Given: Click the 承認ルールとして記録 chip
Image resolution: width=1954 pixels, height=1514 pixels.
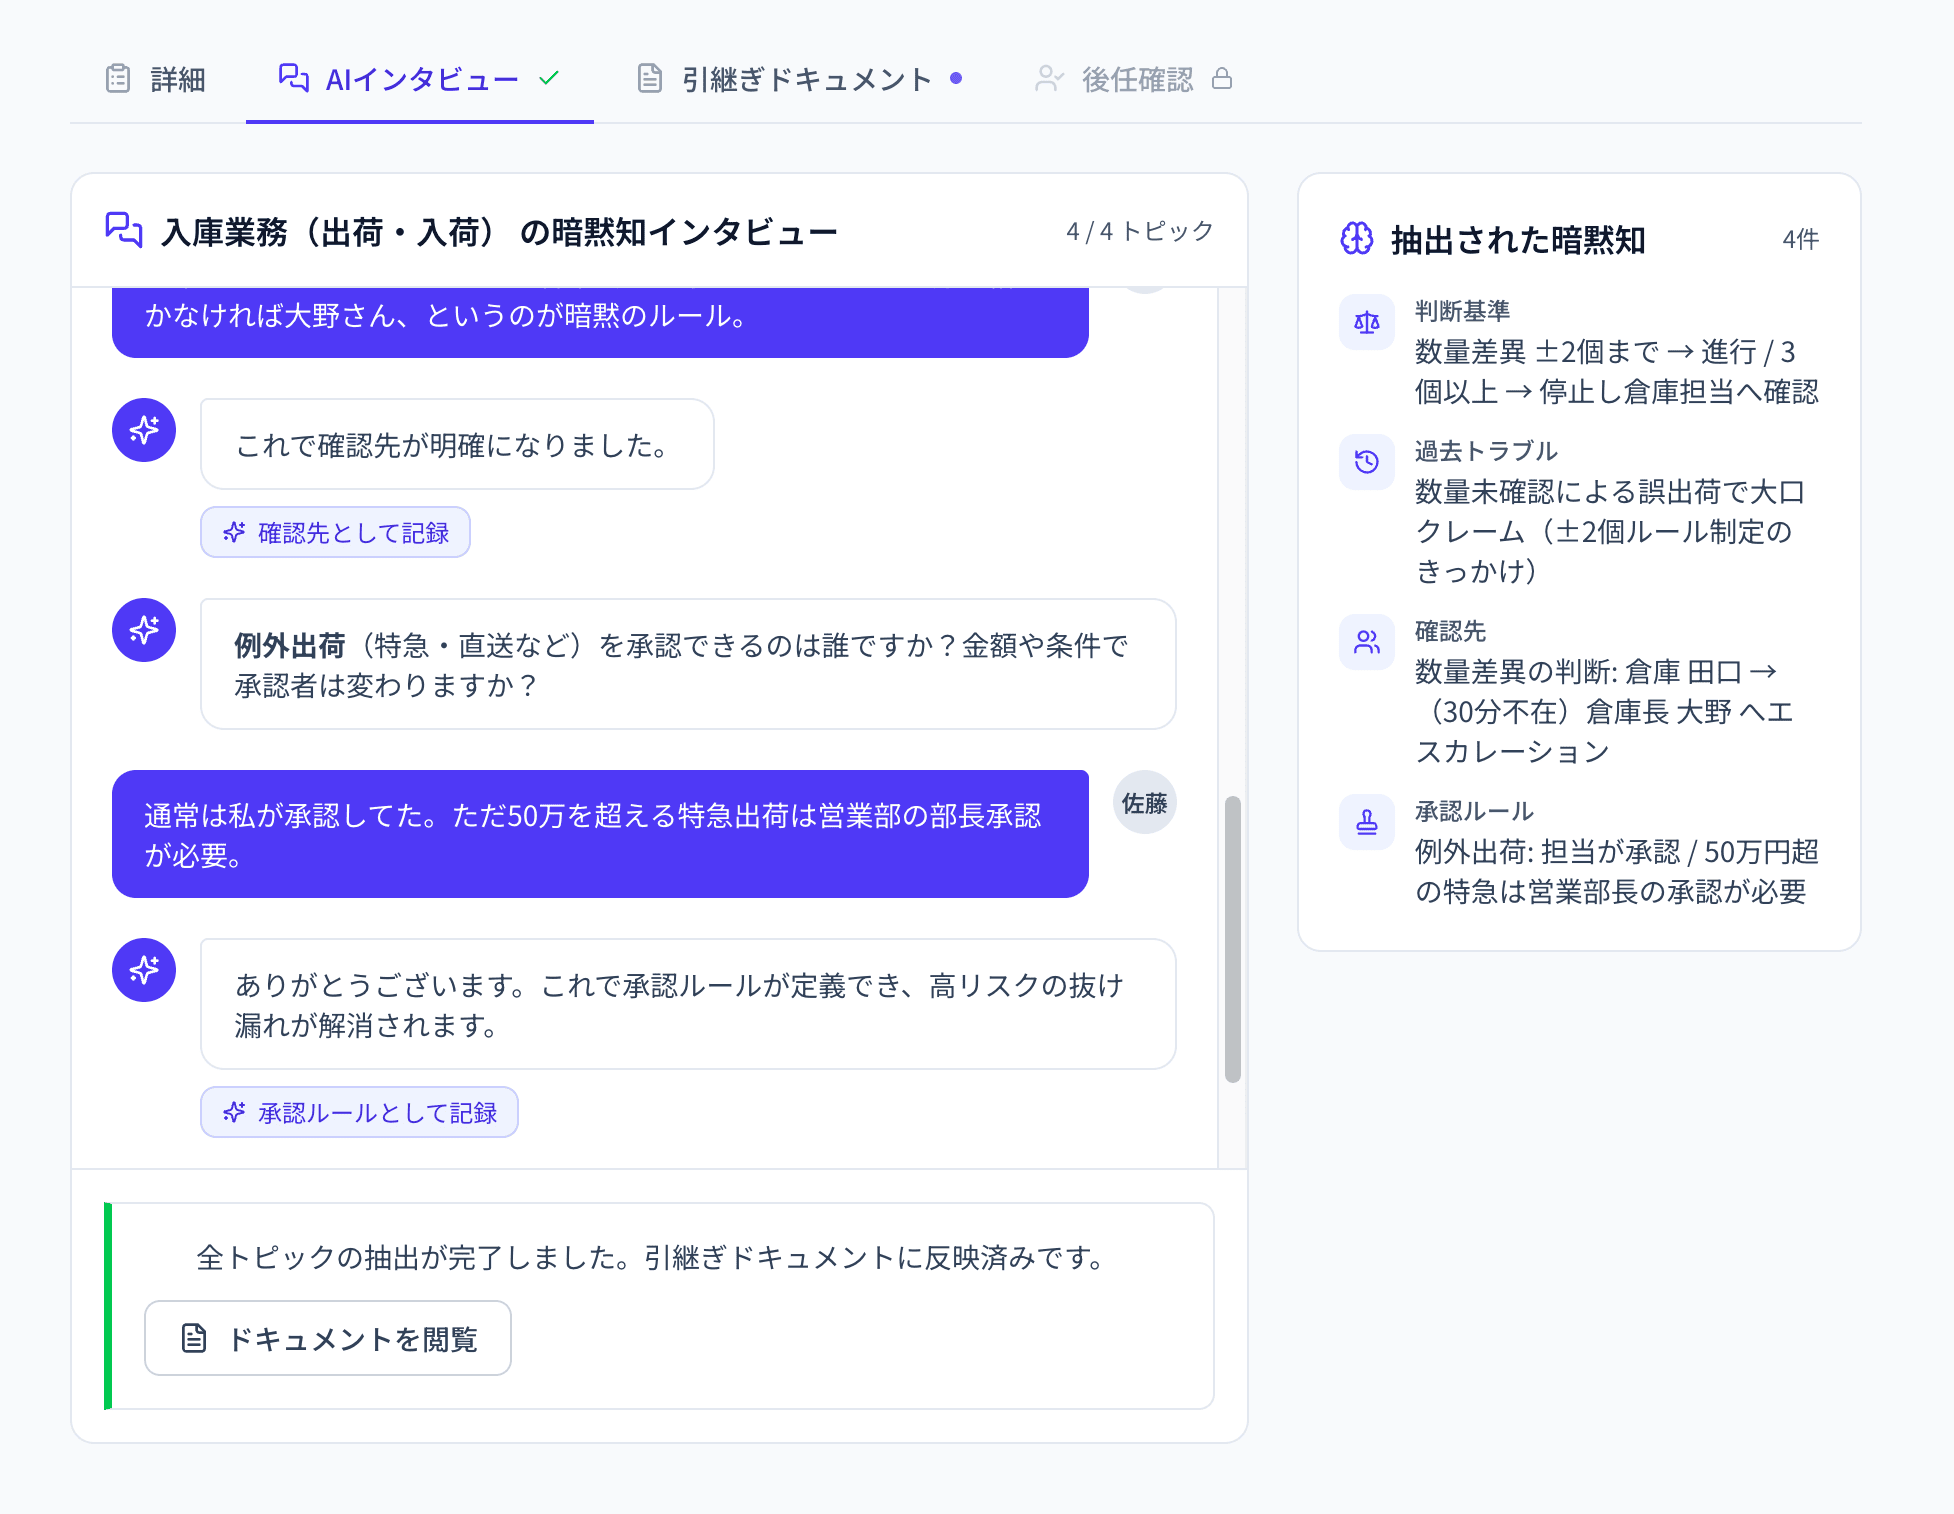Looking at the screenshot, I should tap(359, 1112).
